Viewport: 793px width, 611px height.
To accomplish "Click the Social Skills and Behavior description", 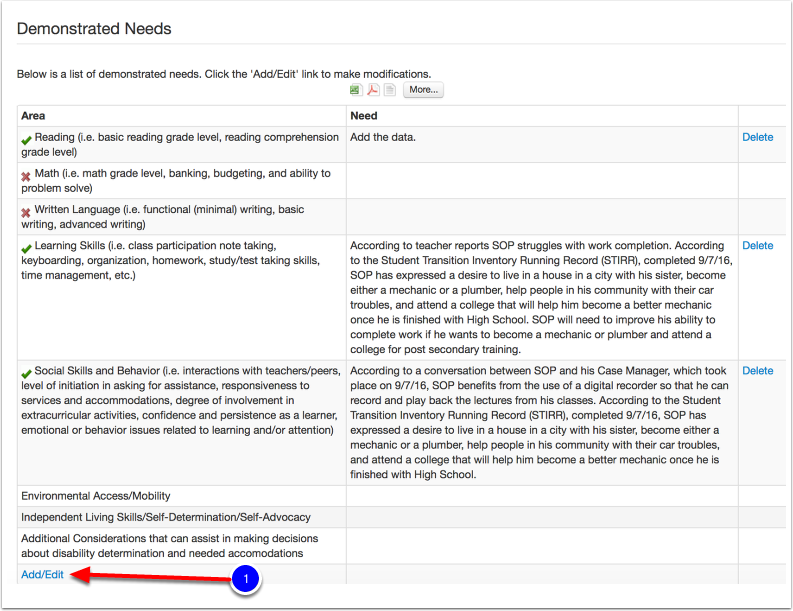I will (x=181, y=400).
